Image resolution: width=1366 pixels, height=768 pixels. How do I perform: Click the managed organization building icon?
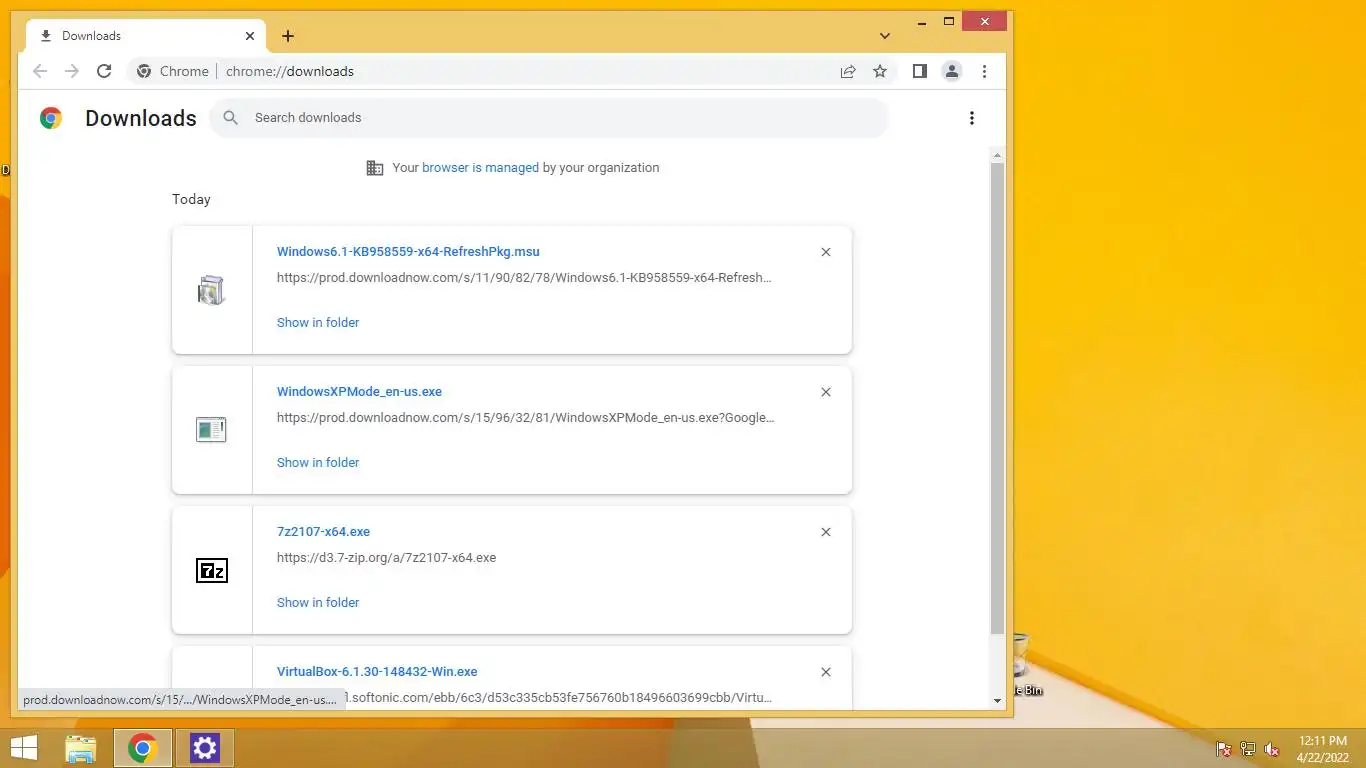[x=375, y=168]
